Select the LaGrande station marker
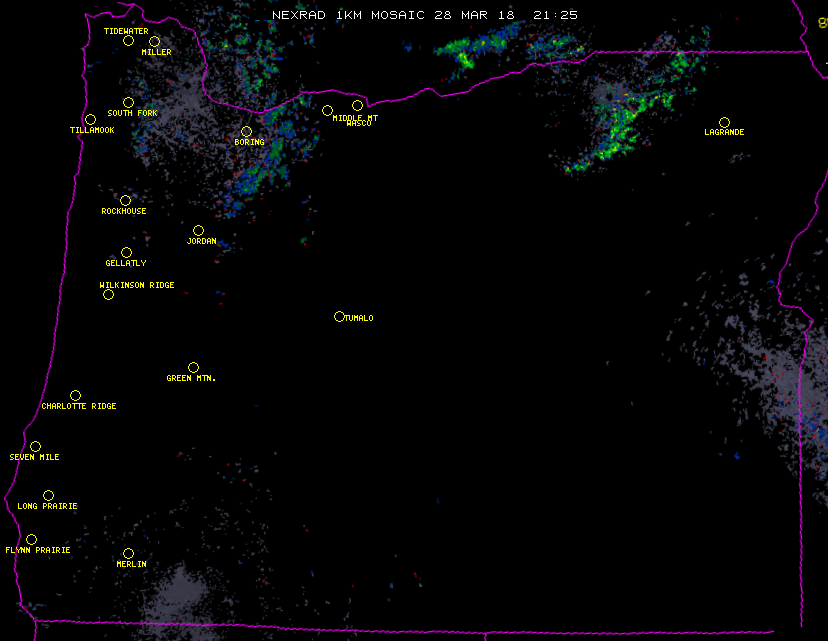 (724, 123)
